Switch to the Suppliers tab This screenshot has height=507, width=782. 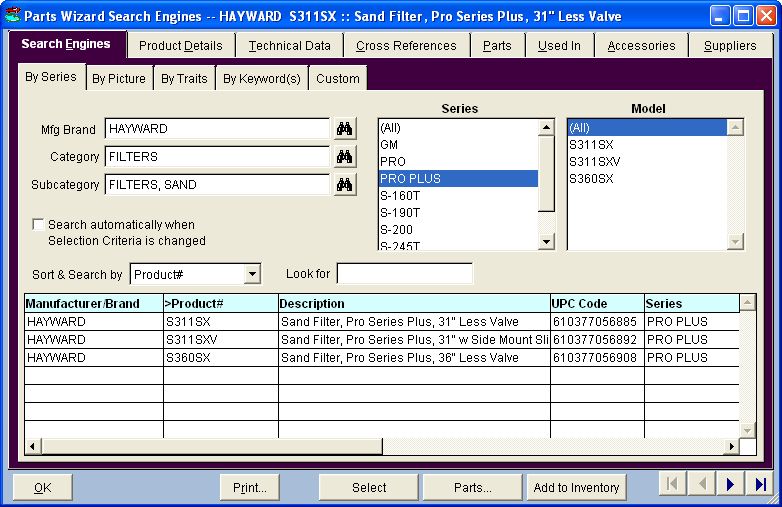(730, 46)
